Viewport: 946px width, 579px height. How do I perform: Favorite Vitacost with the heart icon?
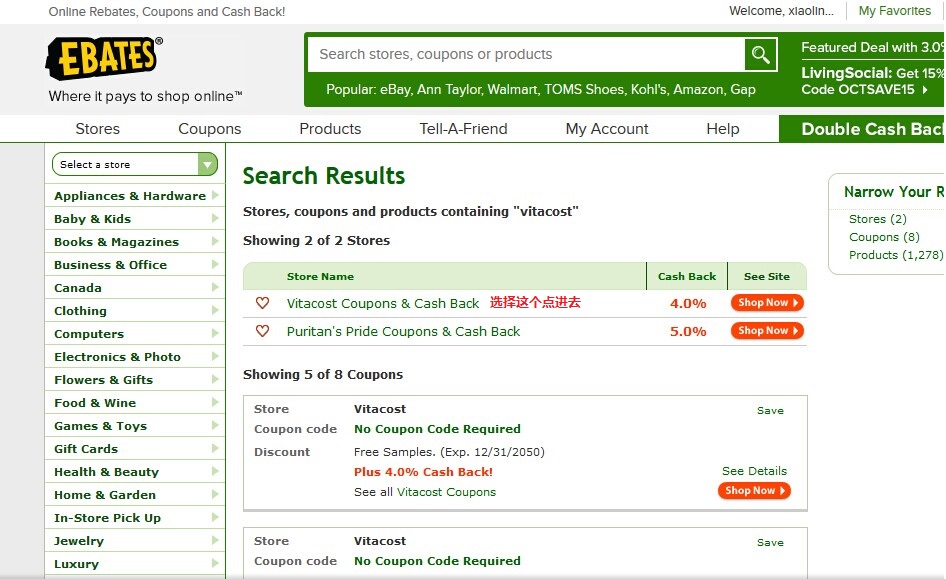(x=263, y=303)
